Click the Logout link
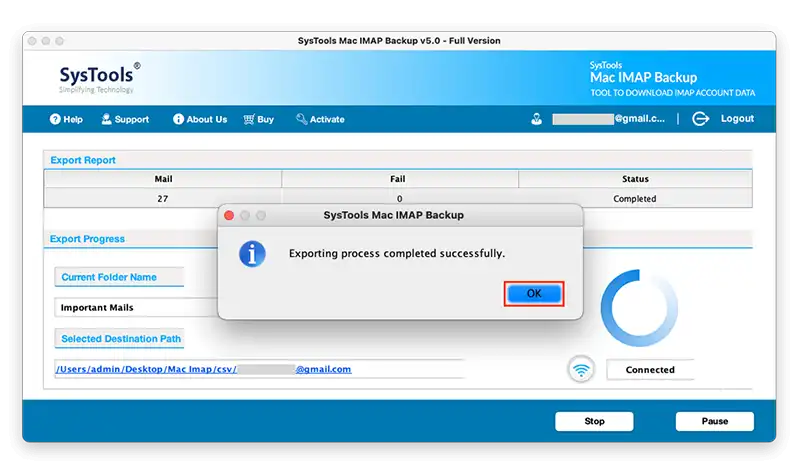This screenshot has height=470, width=800. coord(737,118)
